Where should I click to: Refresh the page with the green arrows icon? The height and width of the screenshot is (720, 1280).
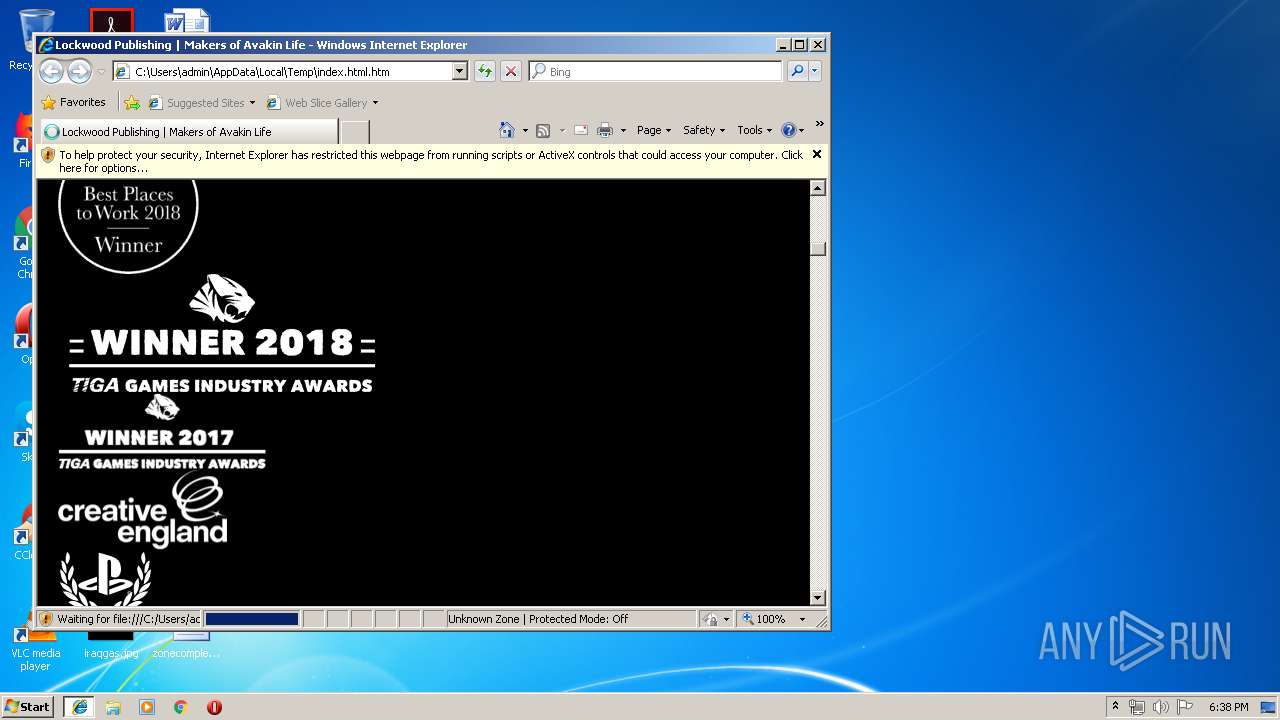pyautogui.click(x=485, y=71)
